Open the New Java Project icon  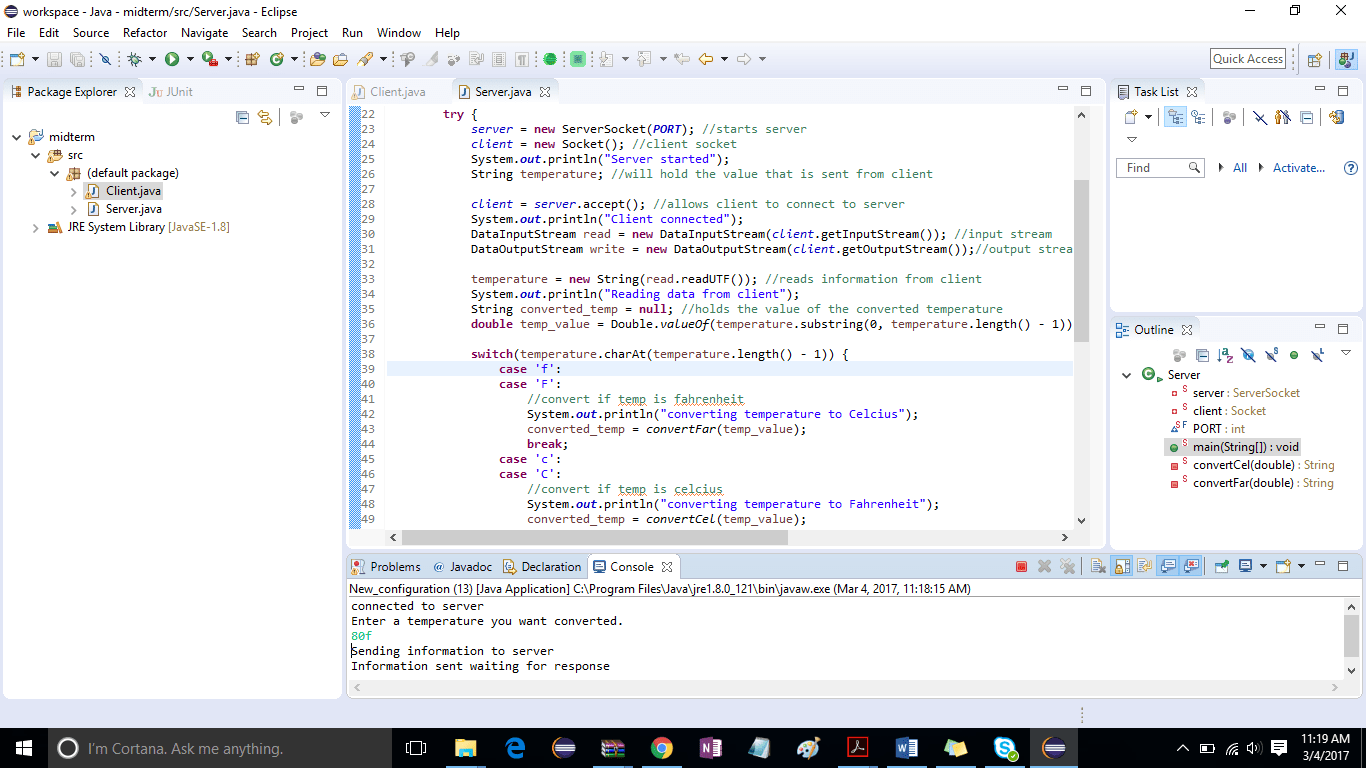[x=253, y=59]
